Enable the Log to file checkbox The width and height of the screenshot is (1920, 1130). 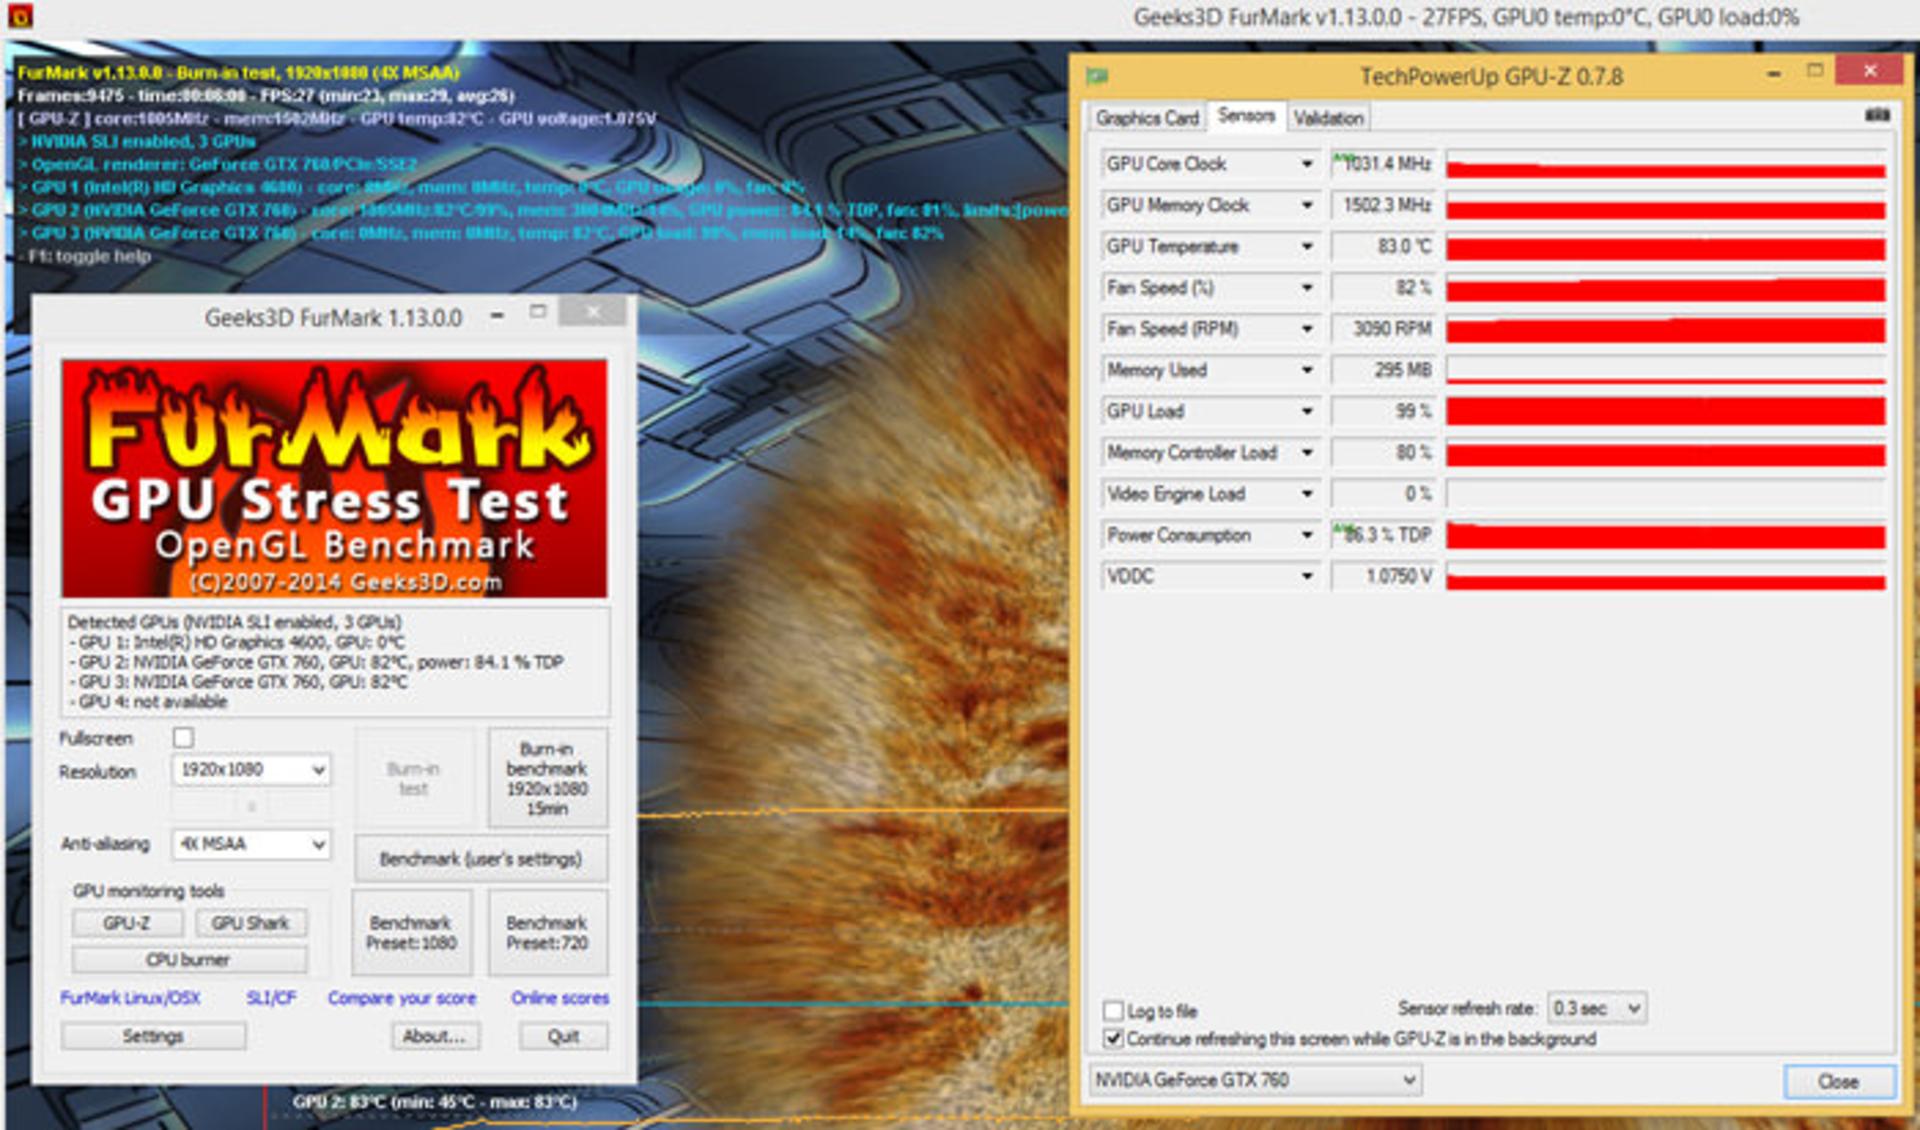1113,1010
